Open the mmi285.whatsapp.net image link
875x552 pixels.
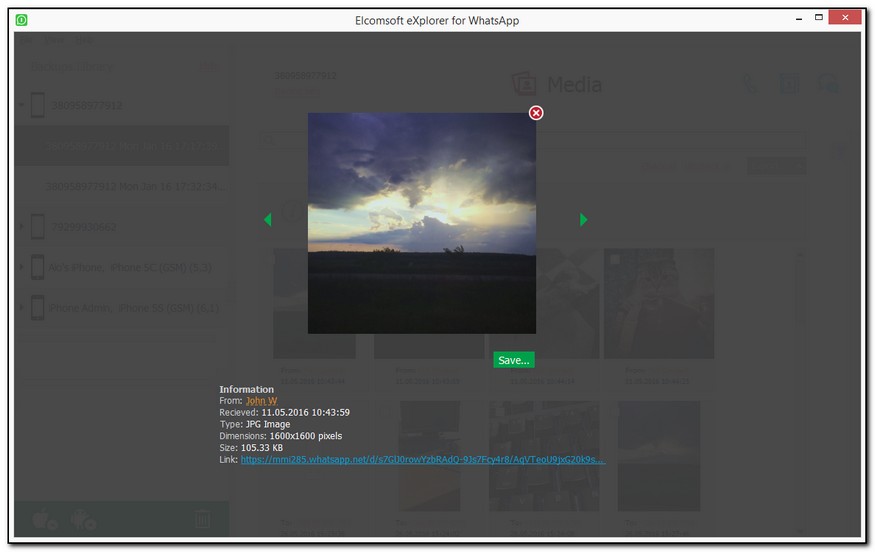coord(422,460)
